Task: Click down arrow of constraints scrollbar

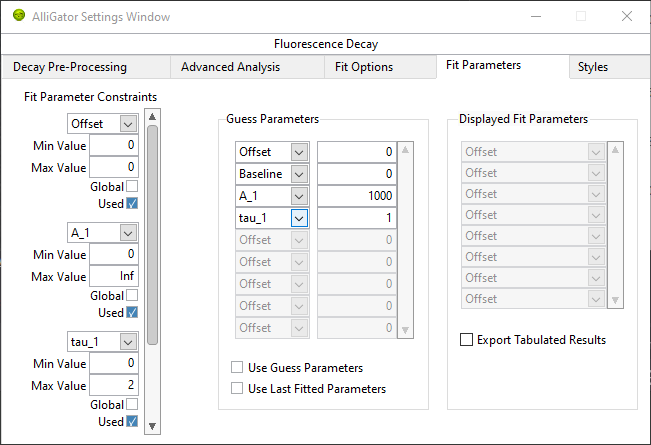Action: 152,426
